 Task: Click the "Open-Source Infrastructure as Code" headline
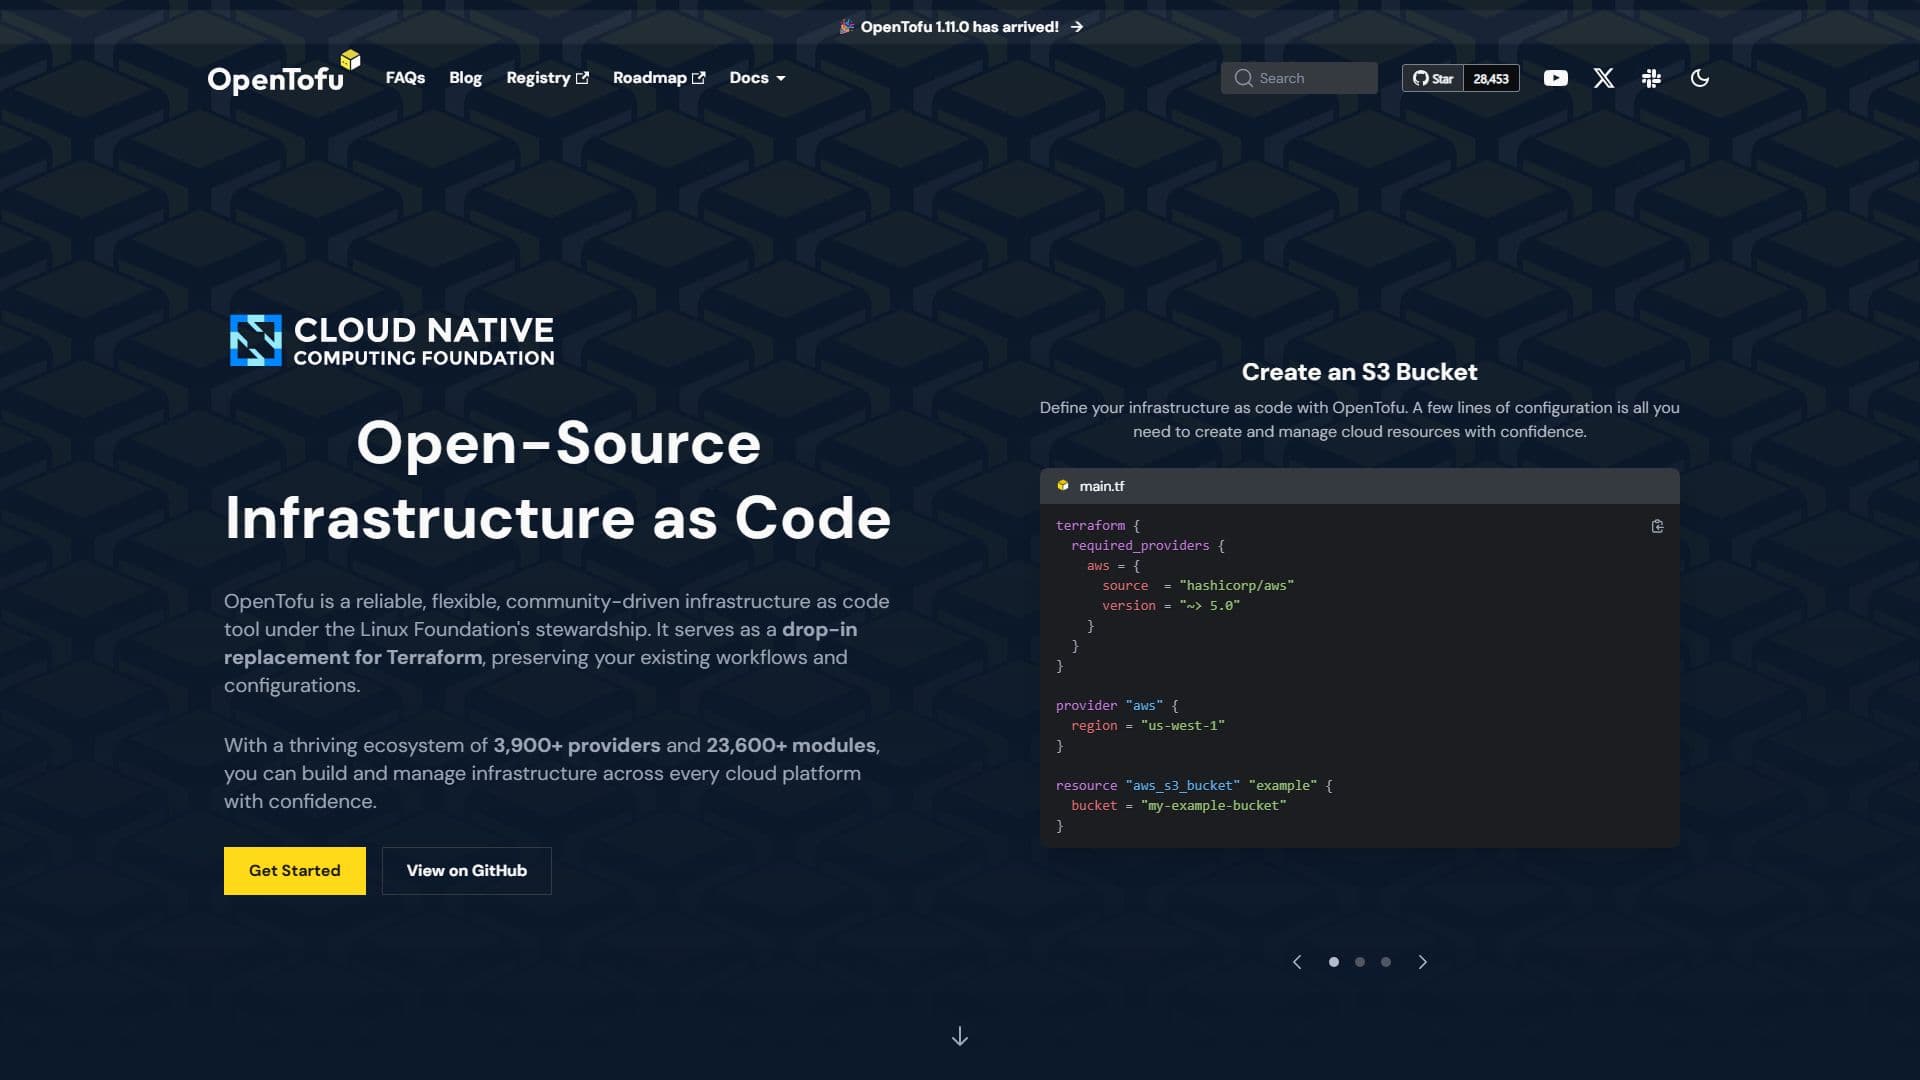(x=558, y=480)
